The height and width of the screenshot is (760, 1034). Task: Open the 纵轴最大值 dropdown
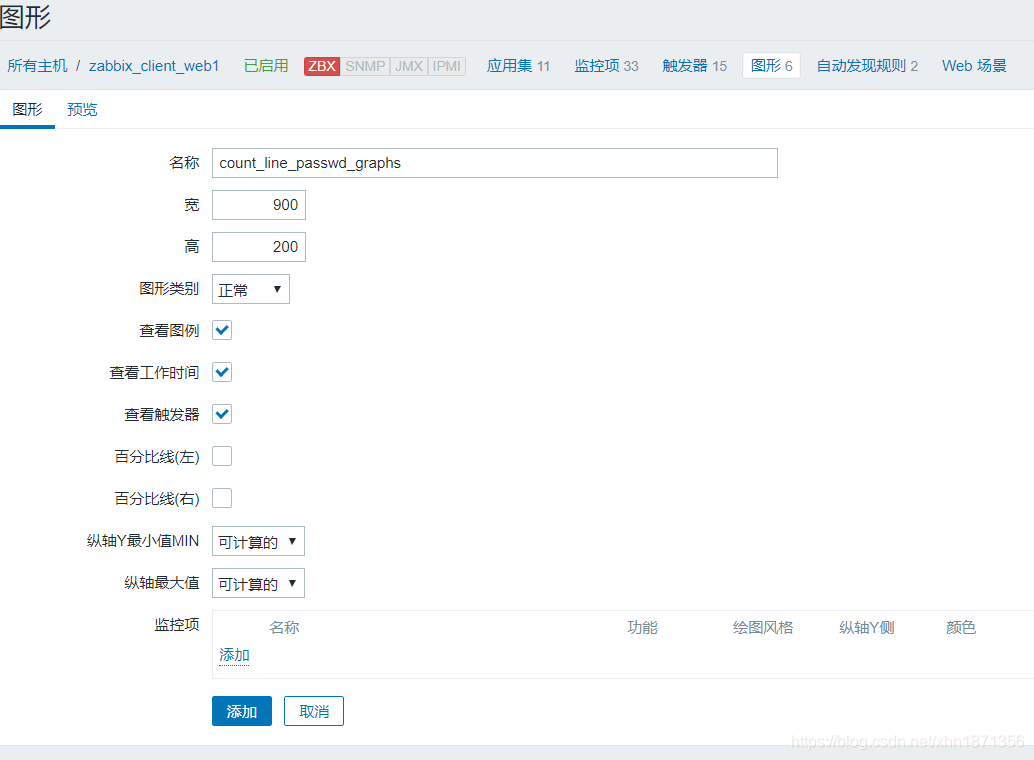[258, 583]
